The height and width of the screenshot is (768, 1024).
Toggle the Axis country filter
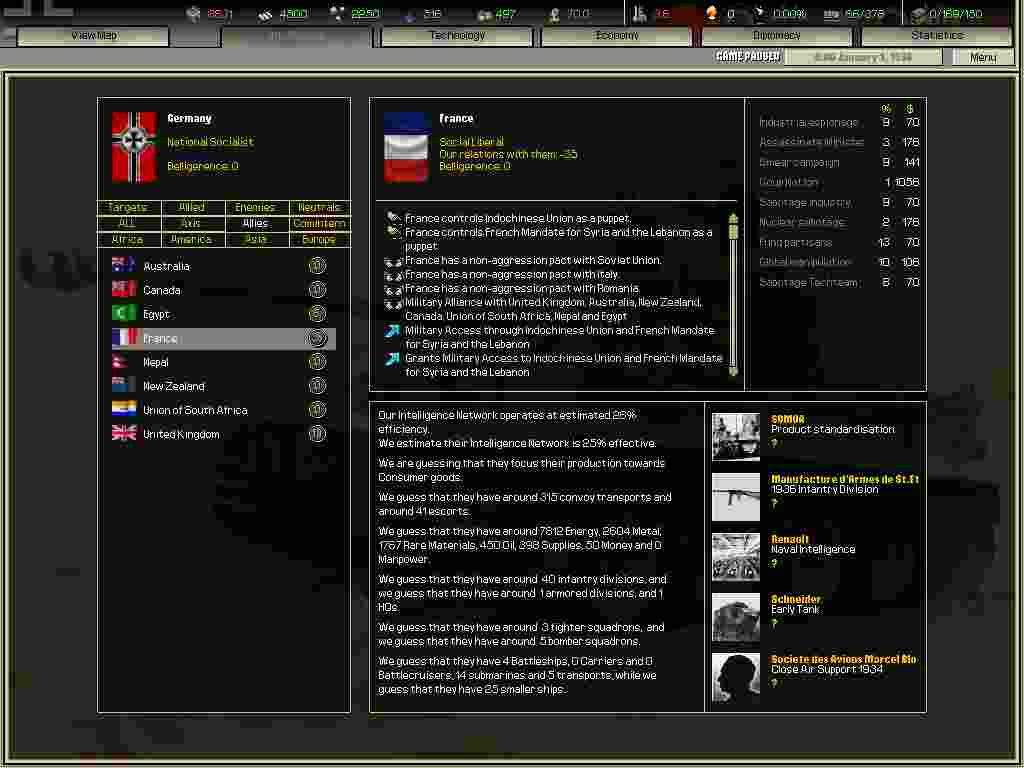coord(191,224)
